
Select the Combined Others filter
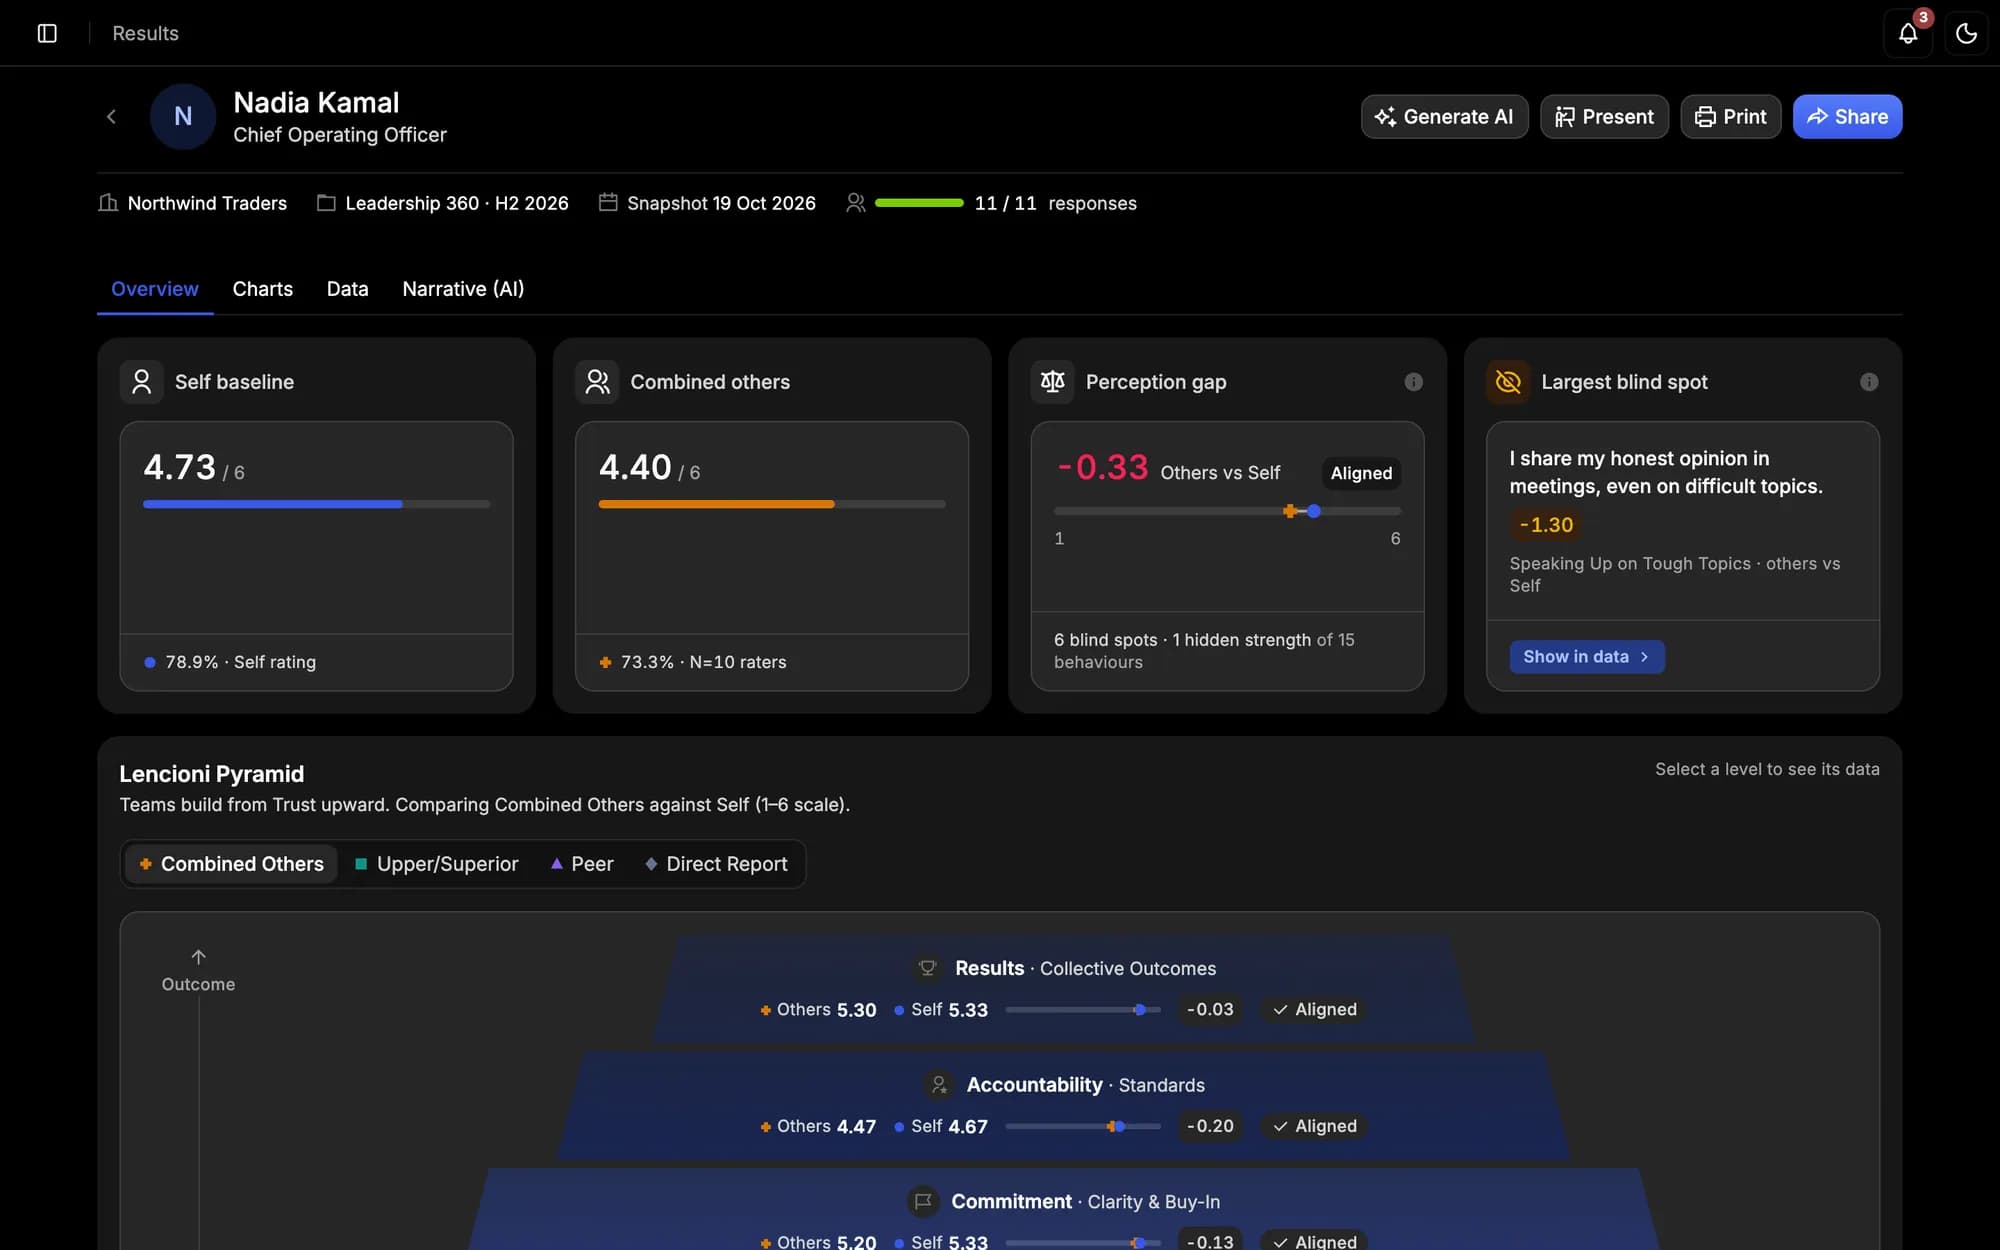point(231,864)
